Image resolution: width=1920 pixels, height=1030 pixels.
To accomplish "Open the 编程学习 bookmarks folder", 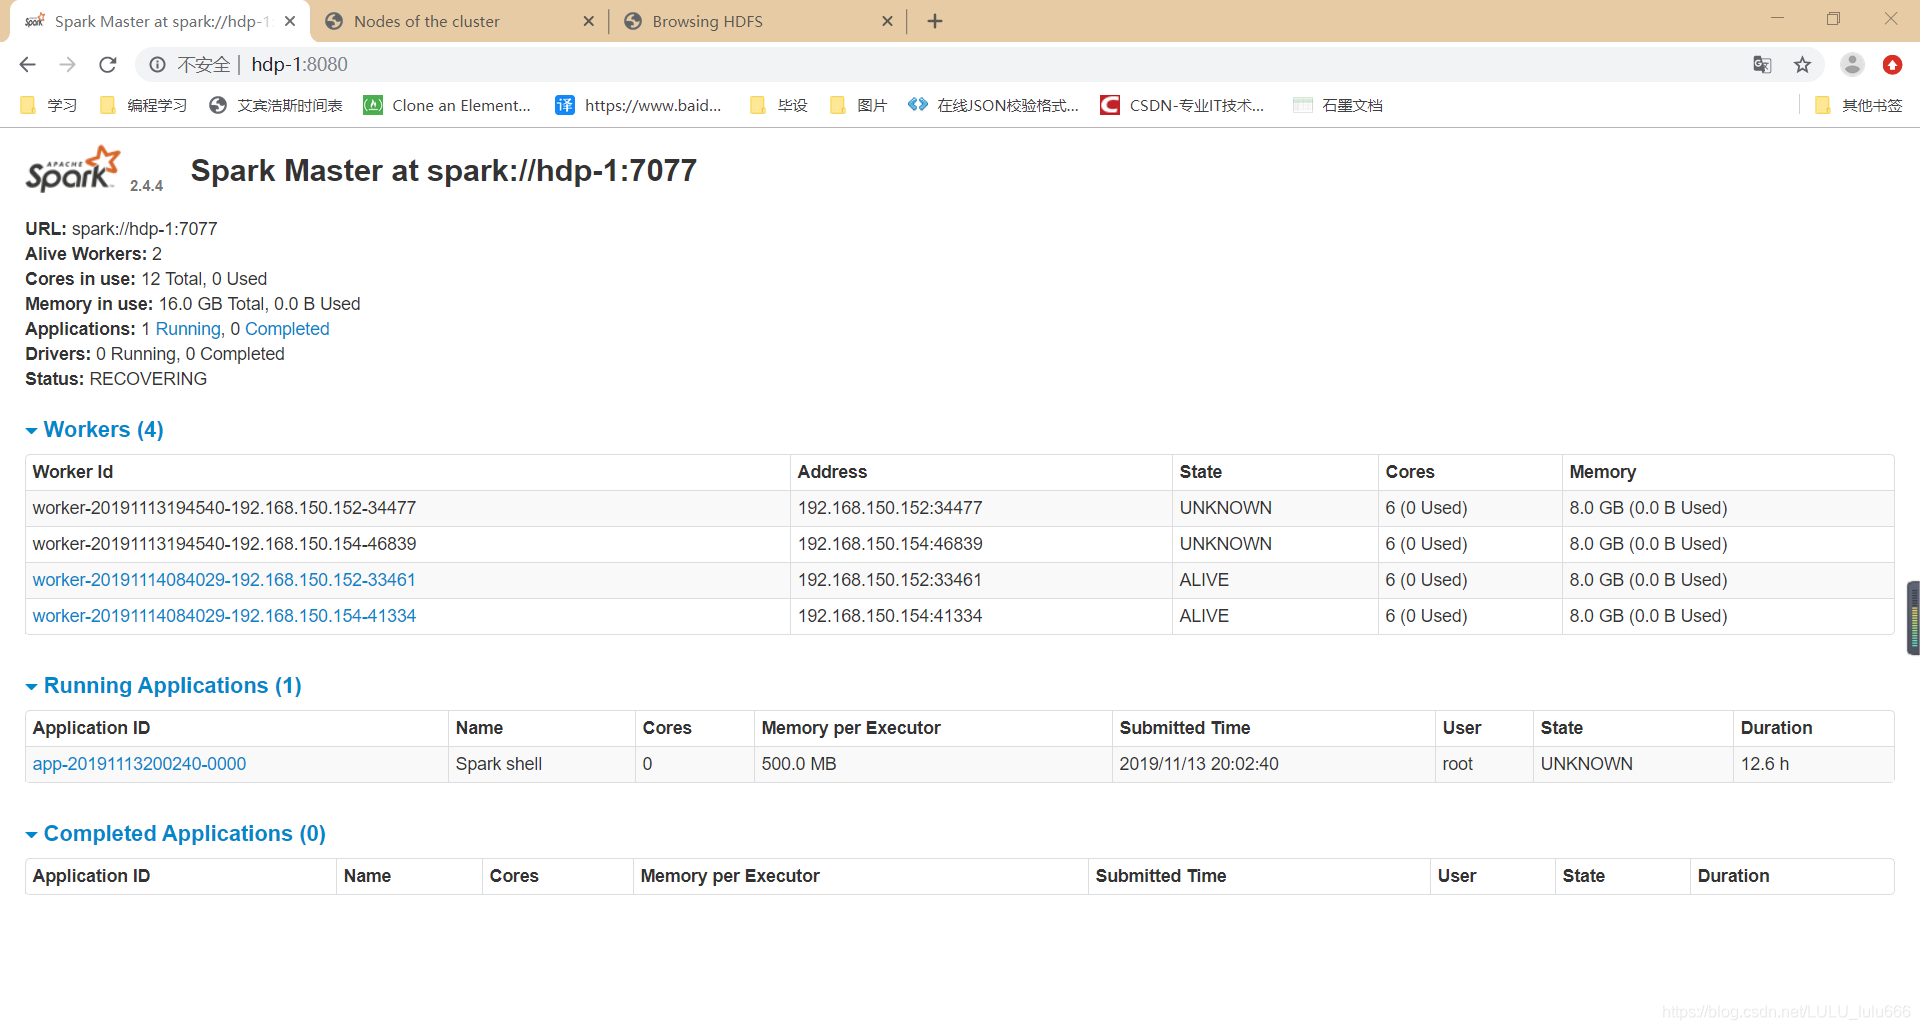I will pos(143,105).
